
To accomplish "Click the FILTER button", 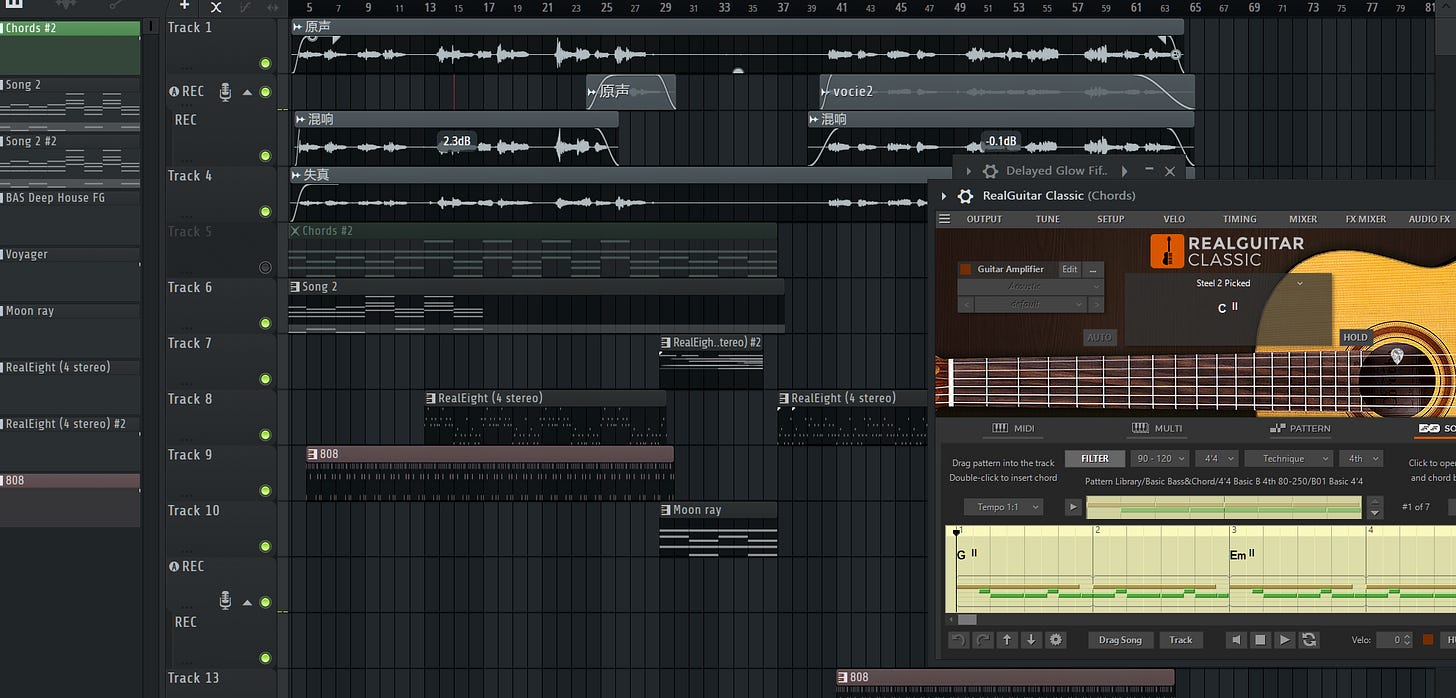I will (x=1095, y=458).
